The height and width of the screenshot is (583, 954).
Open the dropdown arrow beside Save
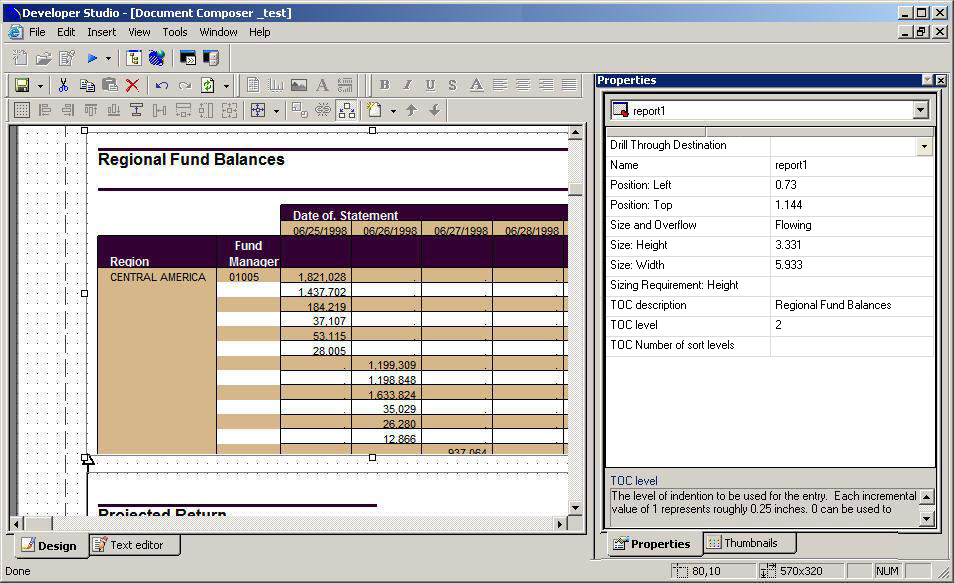pyautogui.click(x=41, y=86)
